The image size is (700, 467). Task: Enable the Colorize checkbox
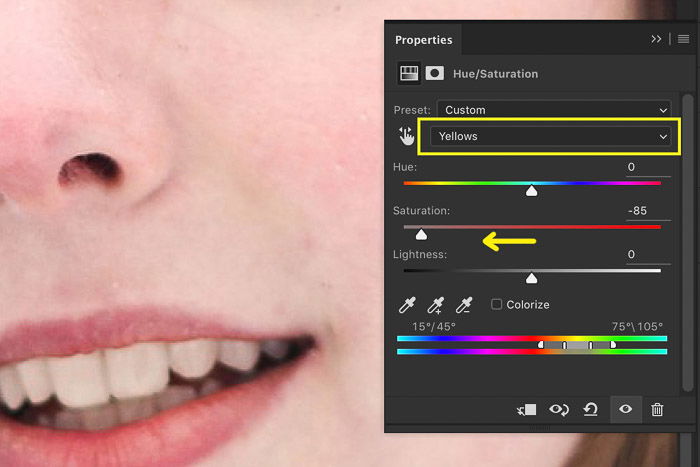(496, 304)
